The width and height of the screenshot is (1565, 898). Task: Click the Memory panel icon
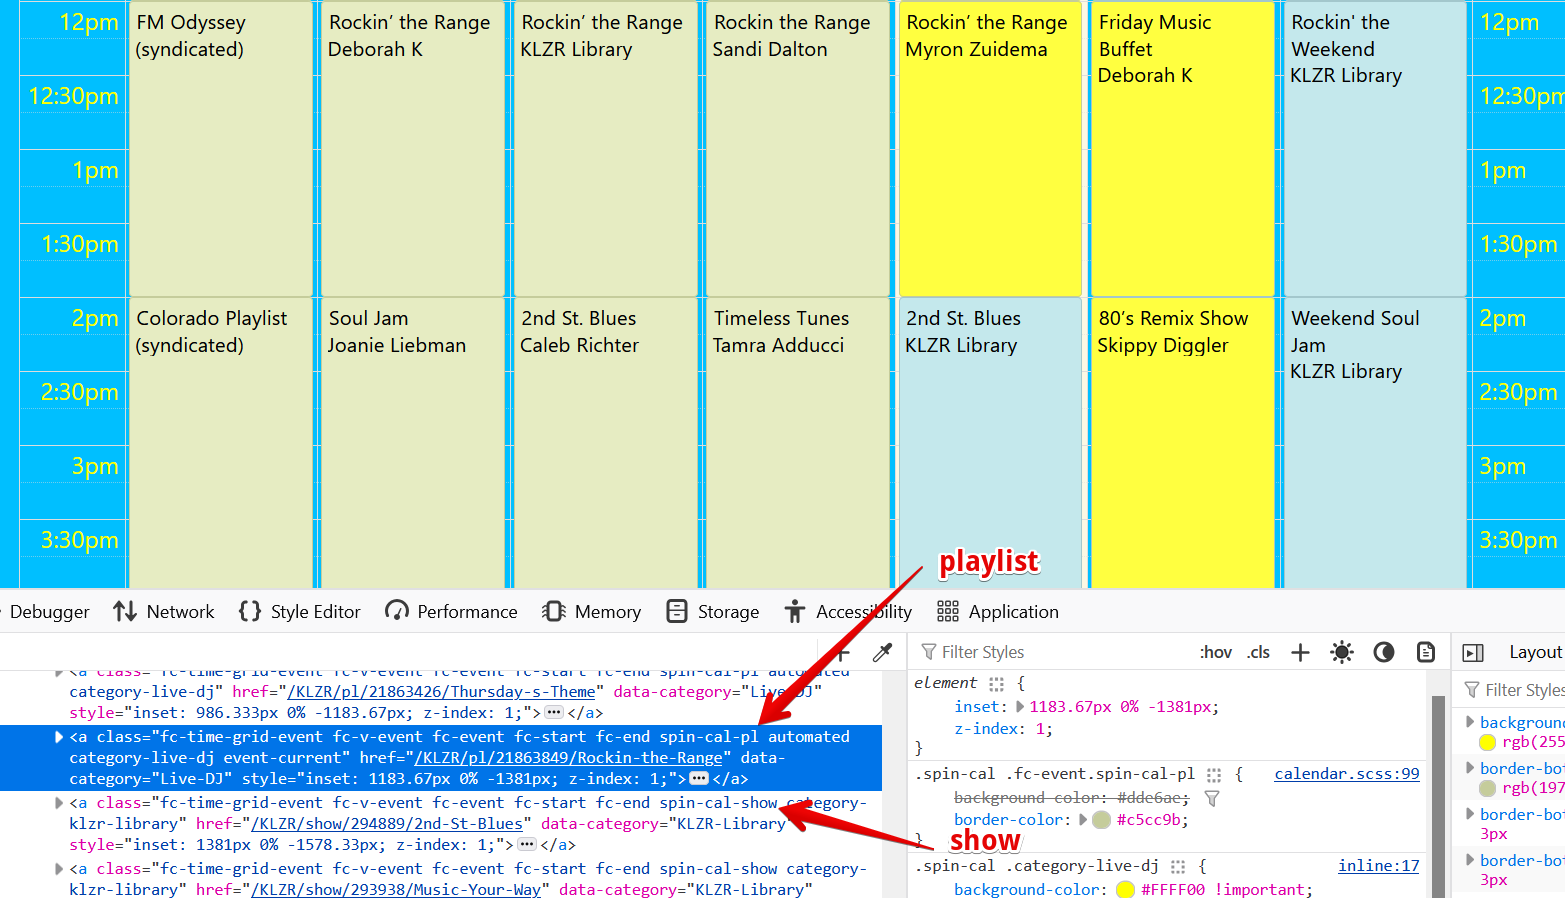(553, 611)
